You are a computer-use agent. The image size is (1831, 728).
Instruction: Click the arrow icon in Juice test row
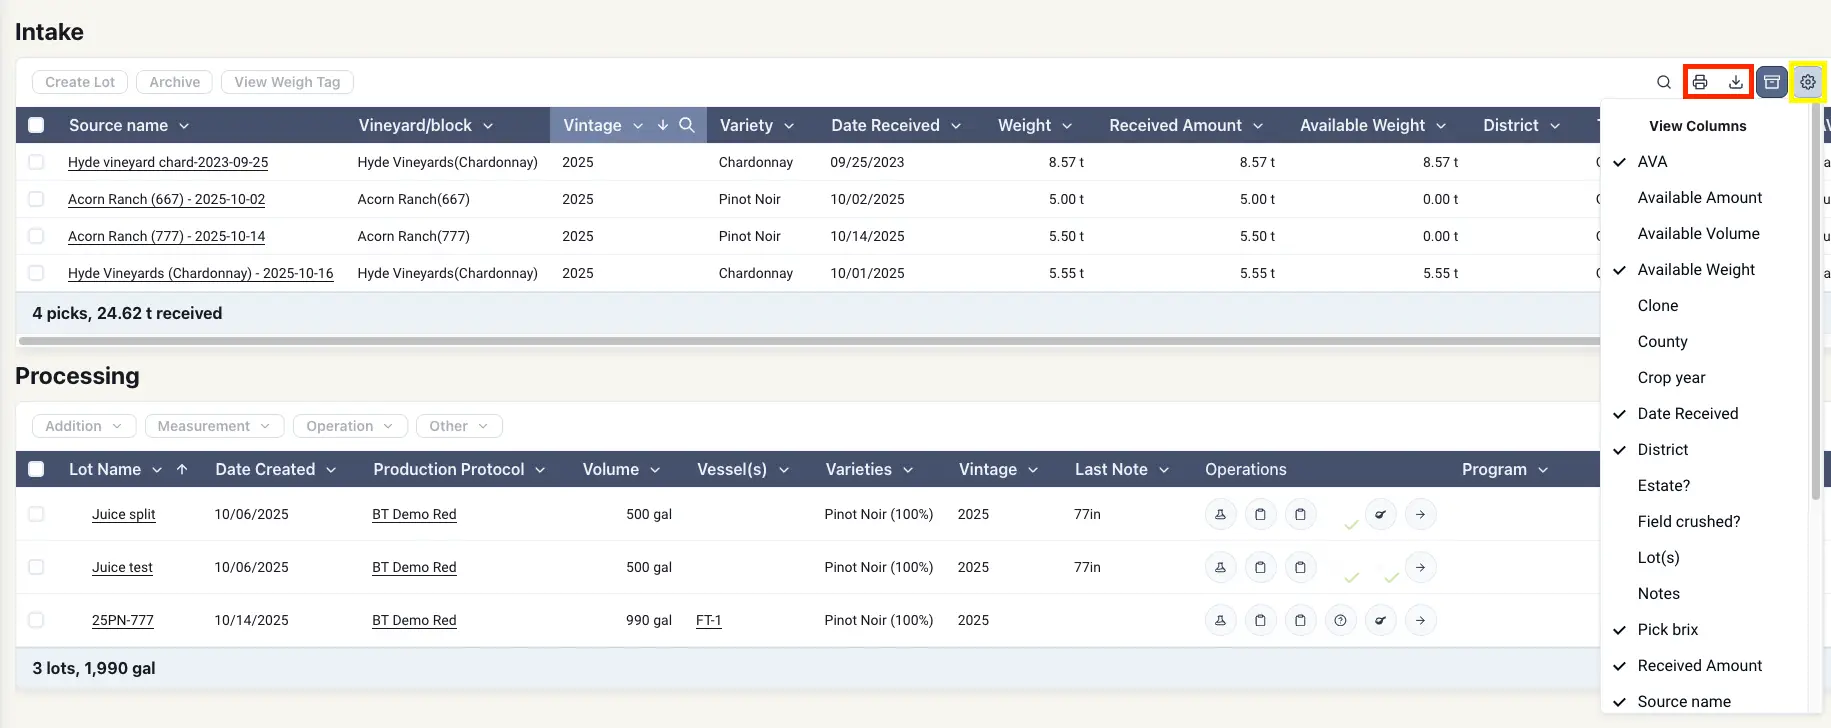(x=1420, y=567)
